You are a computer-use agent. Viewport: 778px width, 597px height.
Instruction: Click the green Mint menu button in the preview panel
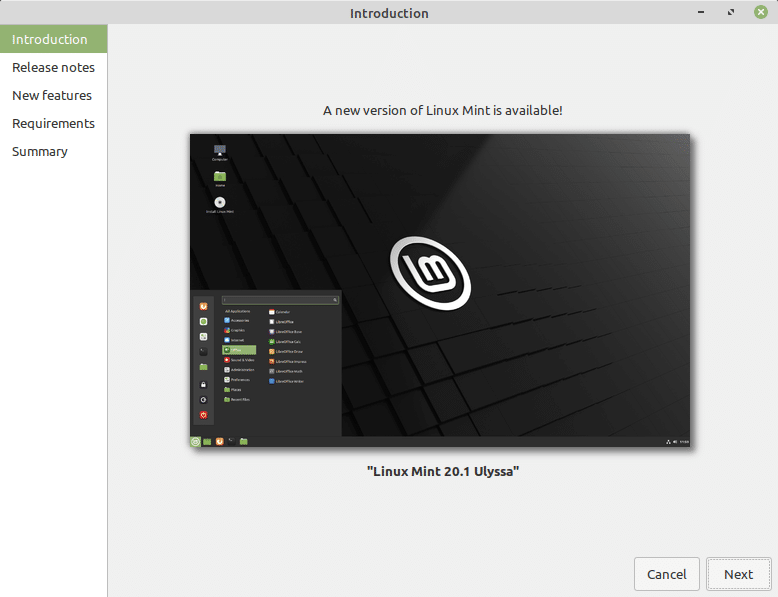[195, 442]
